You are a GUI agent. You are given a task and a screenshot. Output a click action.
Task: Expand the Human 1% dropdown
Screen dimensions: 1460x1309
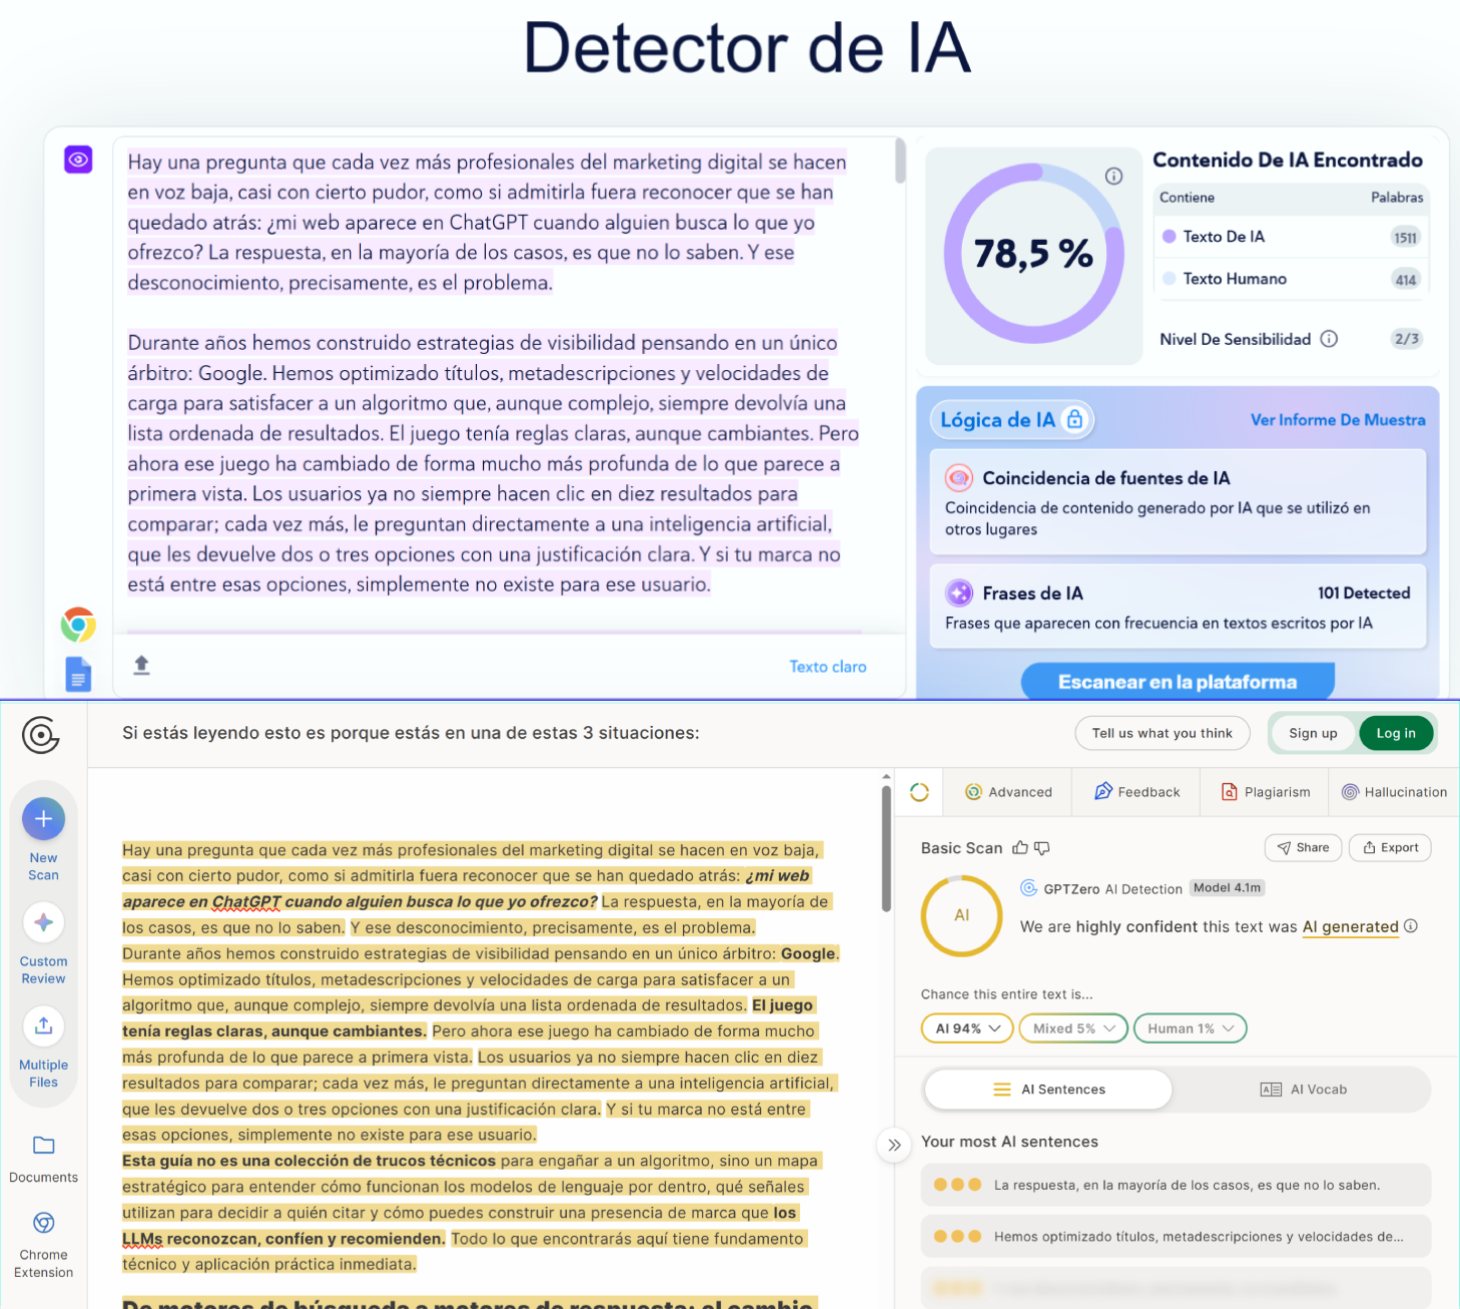pos(1190,1028)
